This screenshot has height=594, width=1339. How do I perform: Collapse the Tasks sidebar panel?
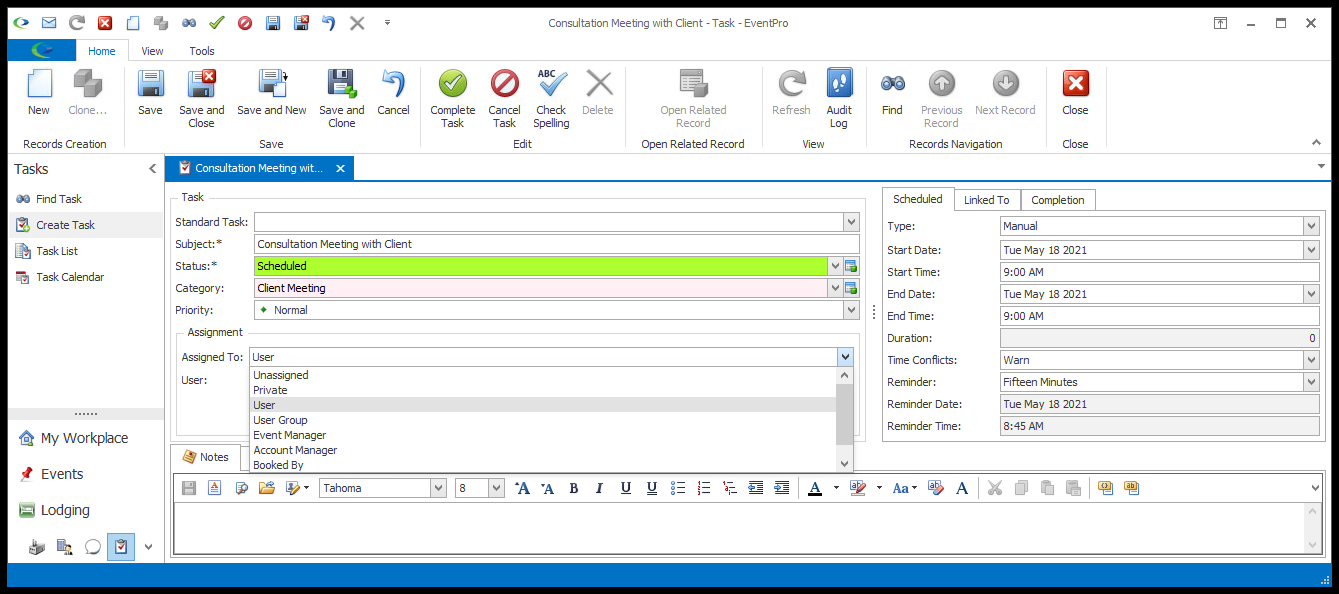152,169
